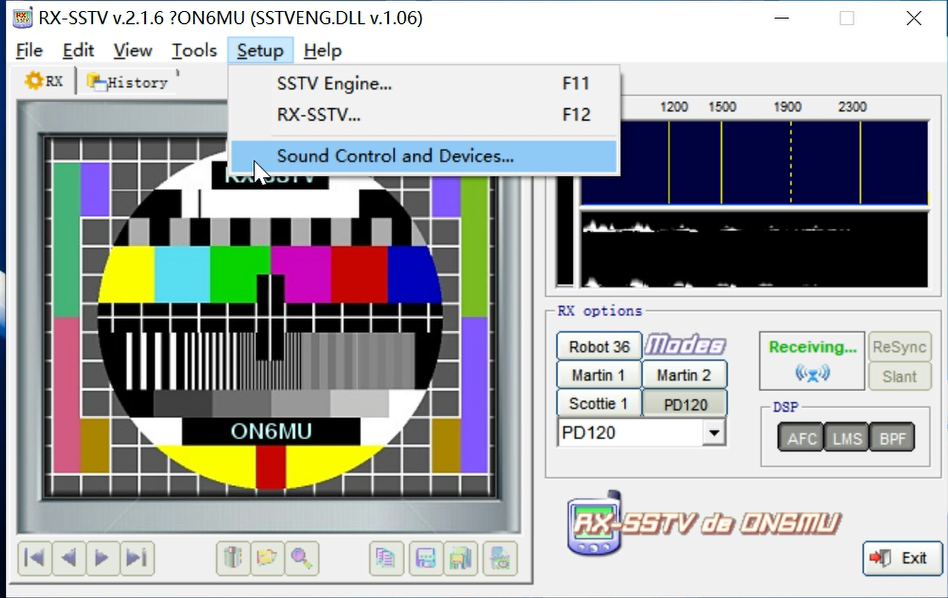Click the Receiving... status button
Viewport: 948px width, 598px height.
(x=812, y=360)
